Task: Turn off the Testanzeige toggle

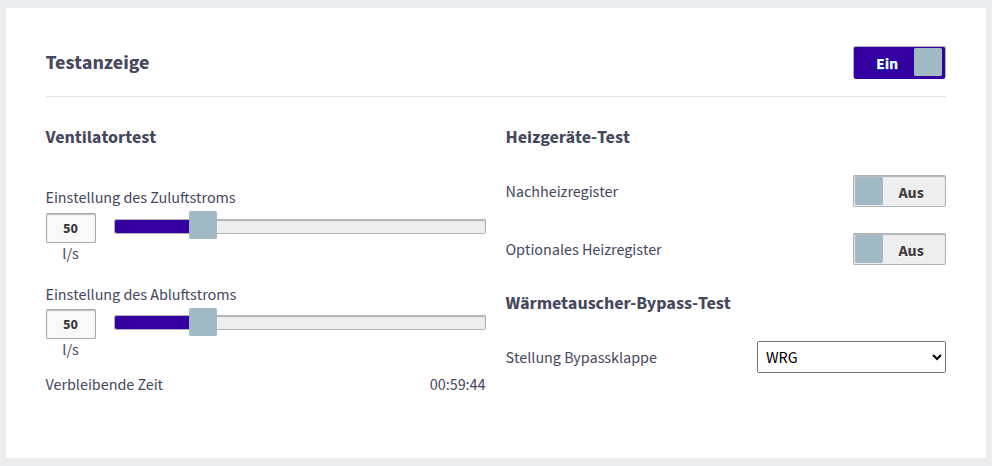Action: tap(898, 63)
